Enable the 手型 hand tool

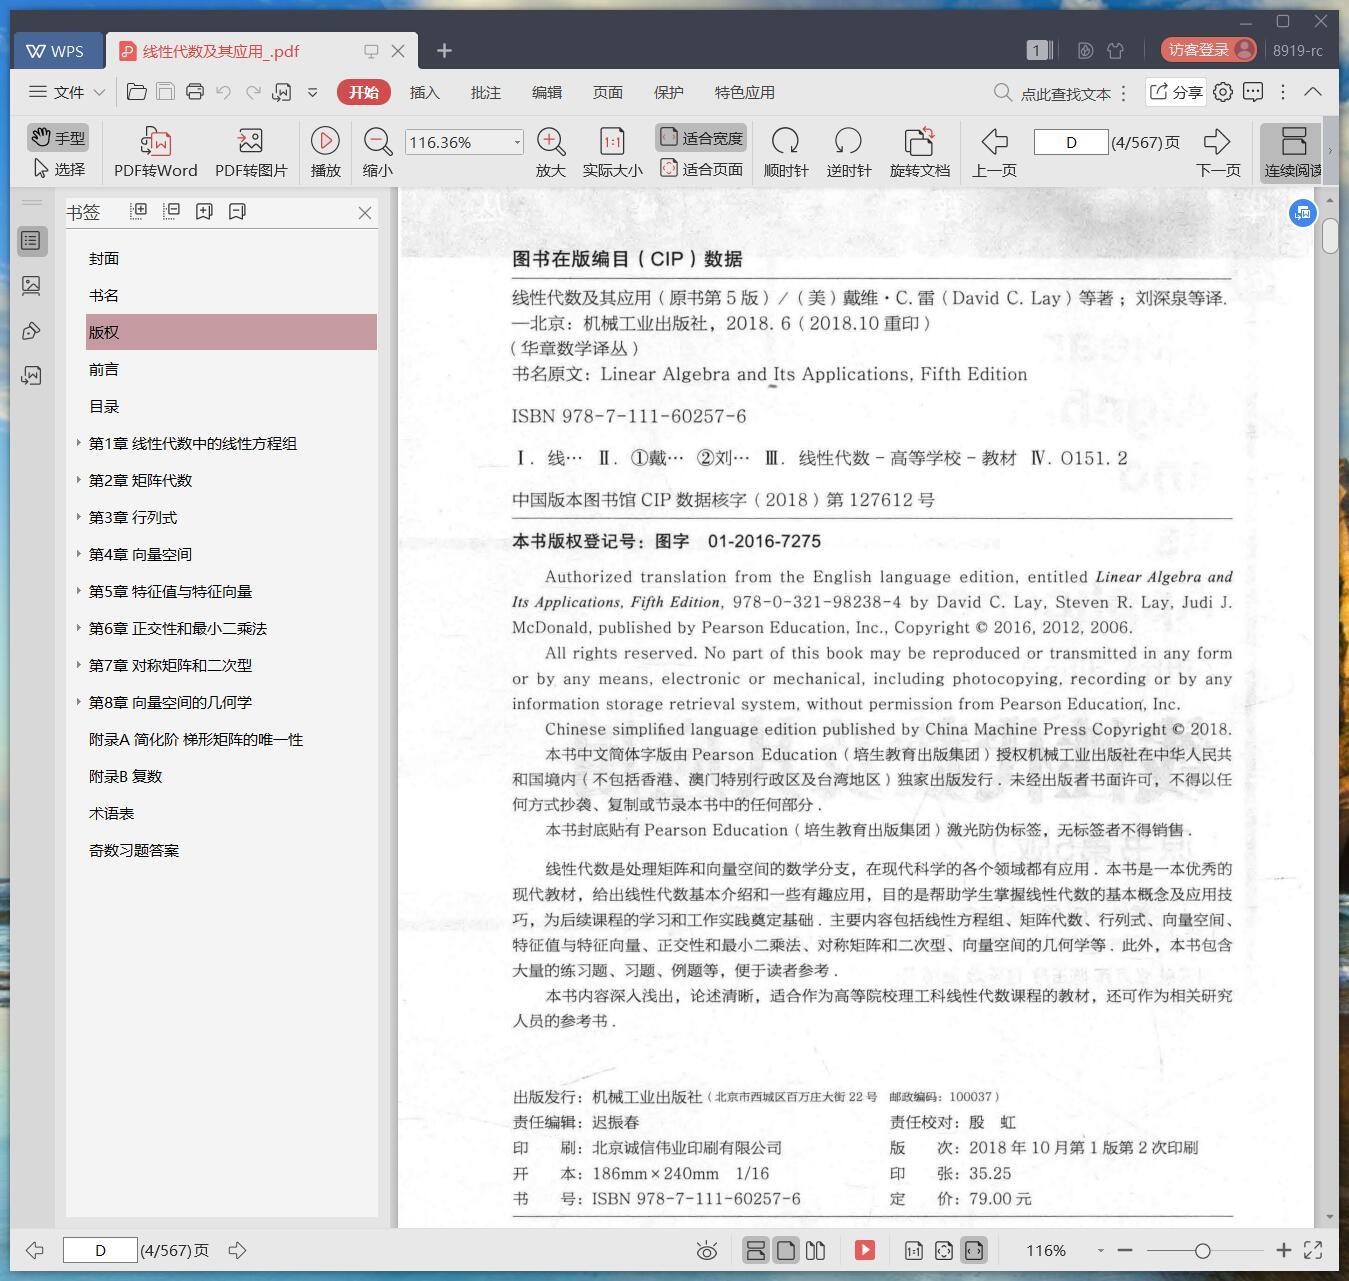58,137
